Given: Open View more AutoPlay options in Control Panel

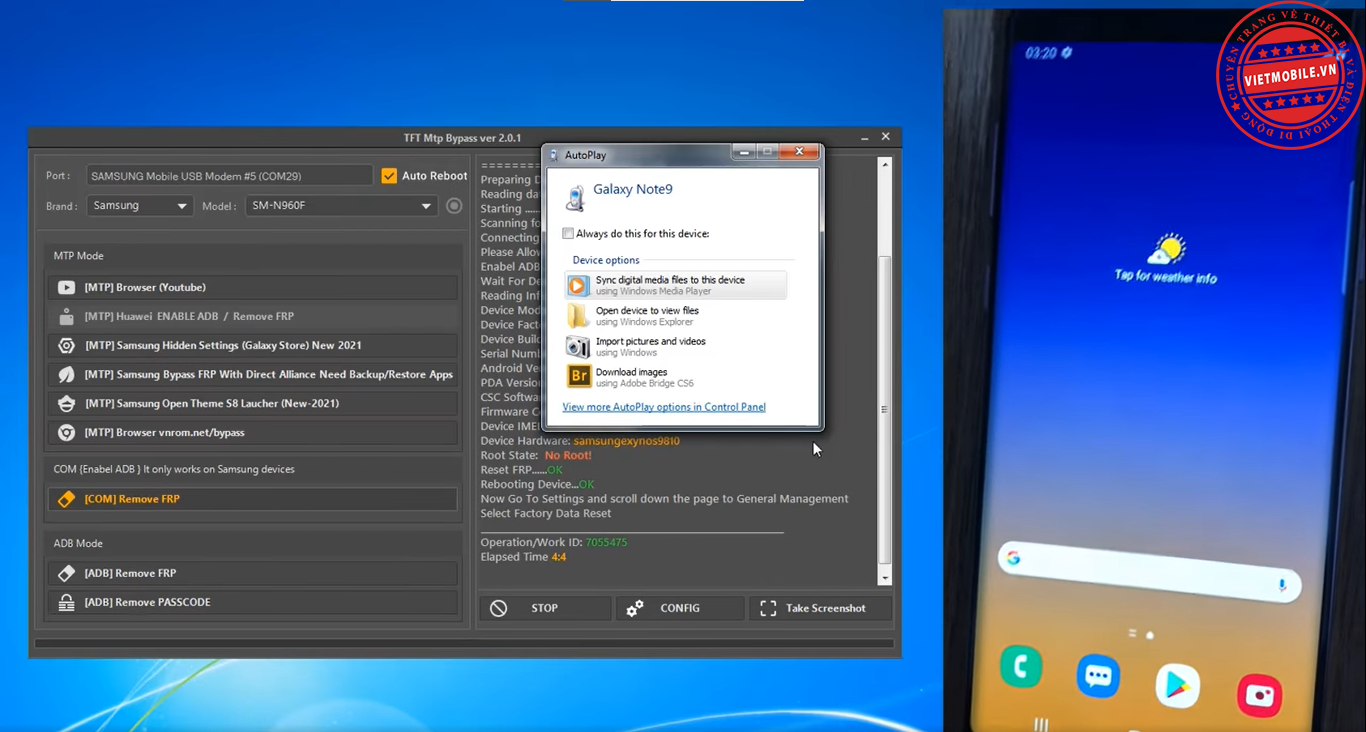Looking at the screenshot, I should point(664,407).
